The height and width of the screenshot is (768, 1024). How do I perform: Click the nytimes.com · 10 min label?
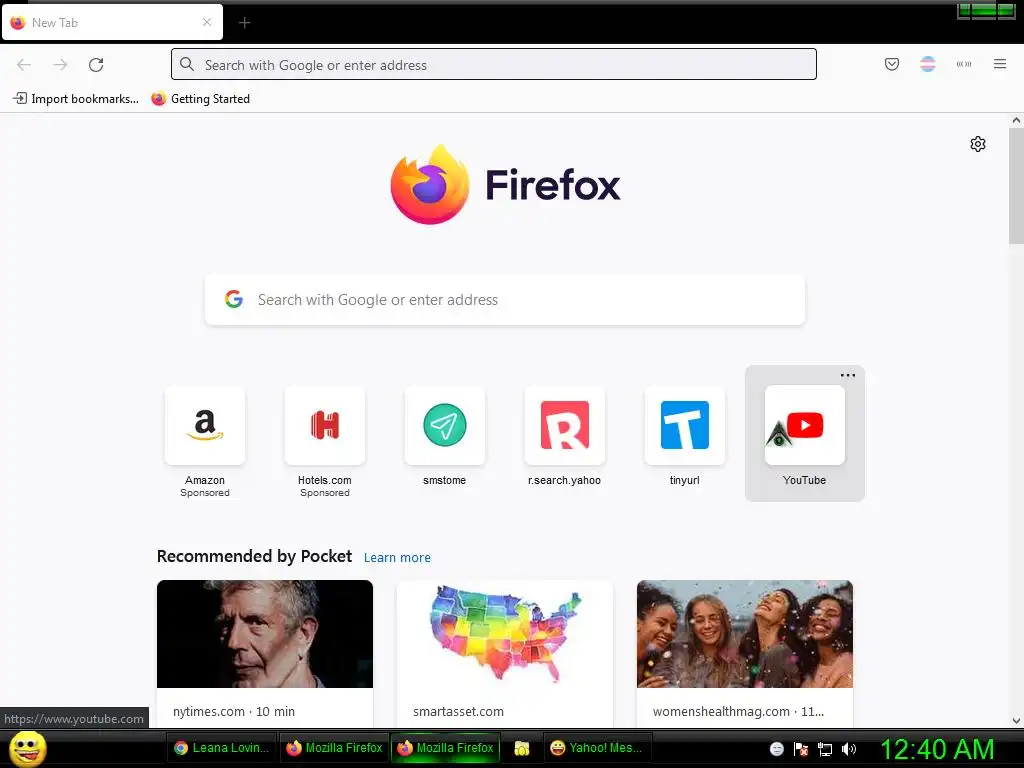(234, 711)
